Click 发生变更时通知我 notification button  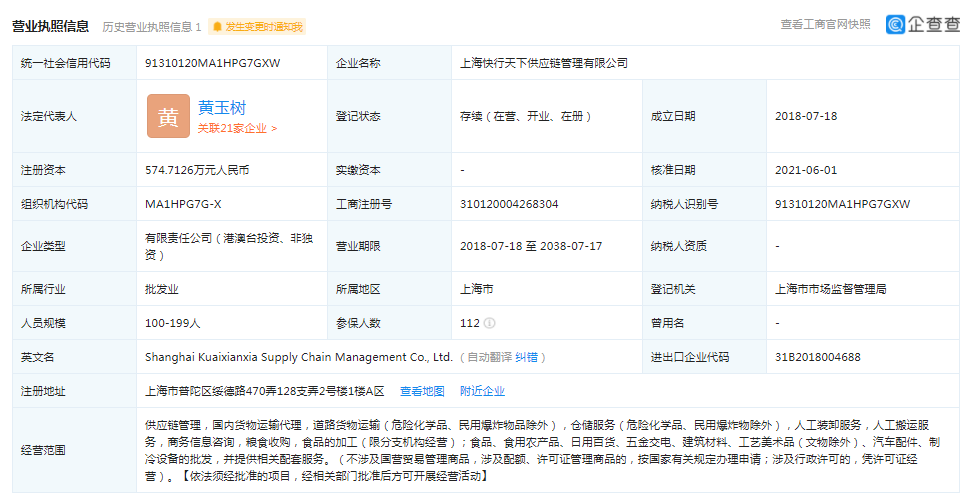pos(257,27)
